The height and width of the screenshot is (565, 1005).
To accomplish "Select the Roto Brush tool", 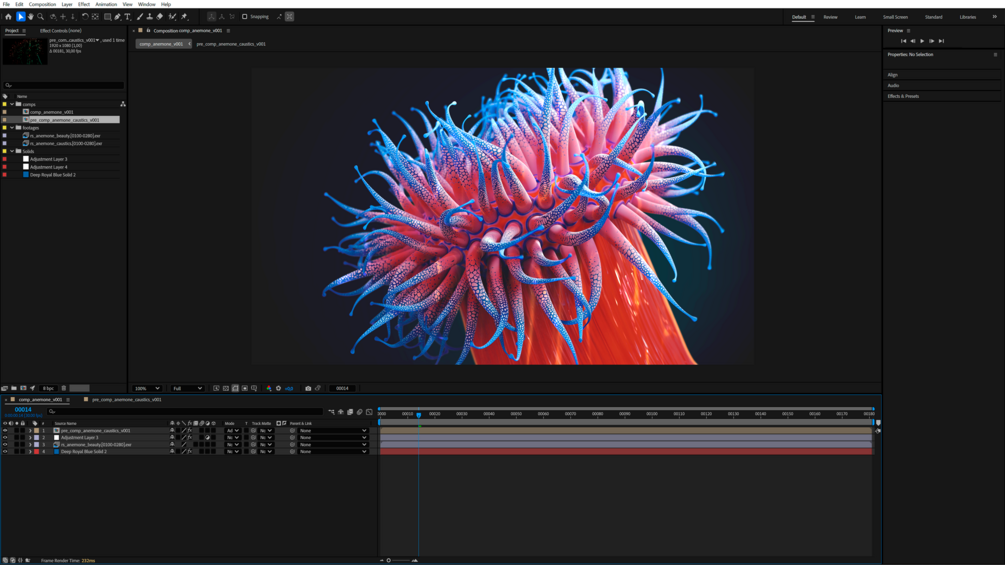I will (x=172, y=17).
